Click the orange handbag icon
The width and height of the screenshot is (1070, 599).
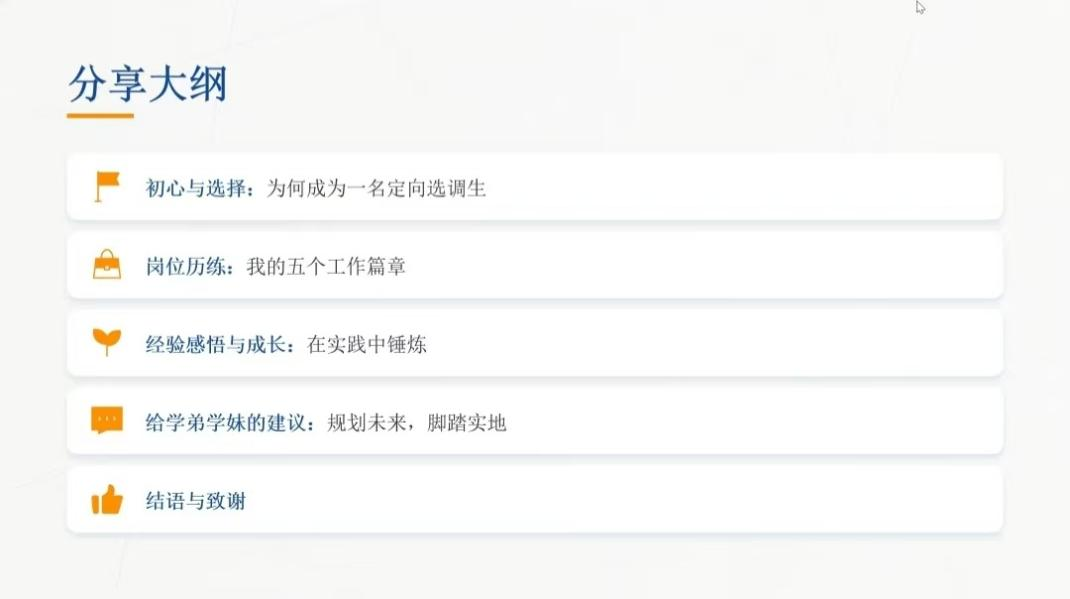[107, 265]
